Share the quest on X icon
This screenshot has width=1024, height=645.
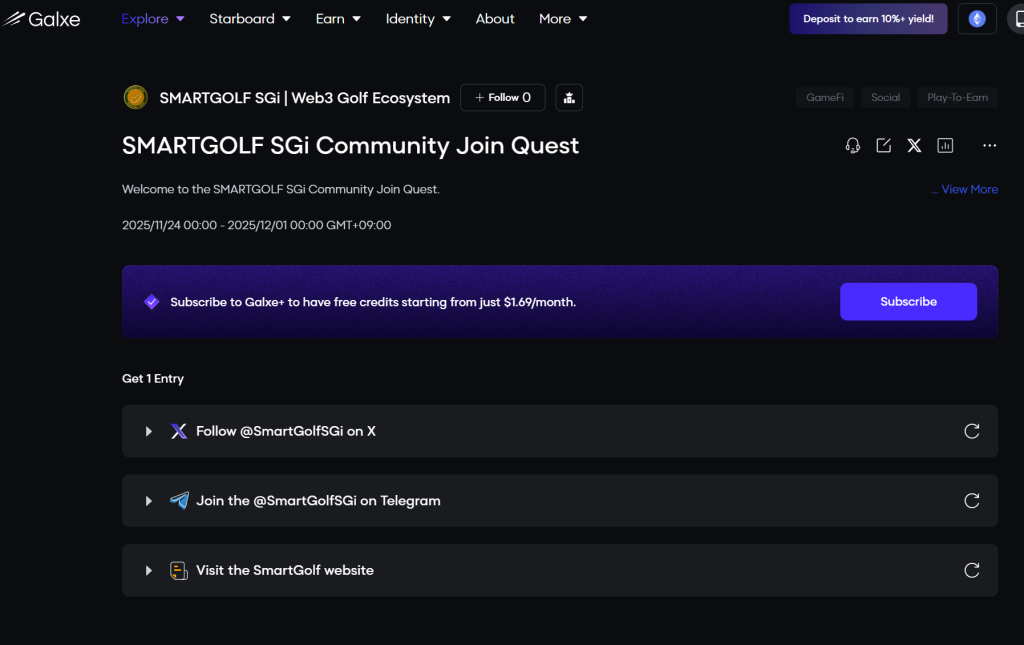[914, 146]
